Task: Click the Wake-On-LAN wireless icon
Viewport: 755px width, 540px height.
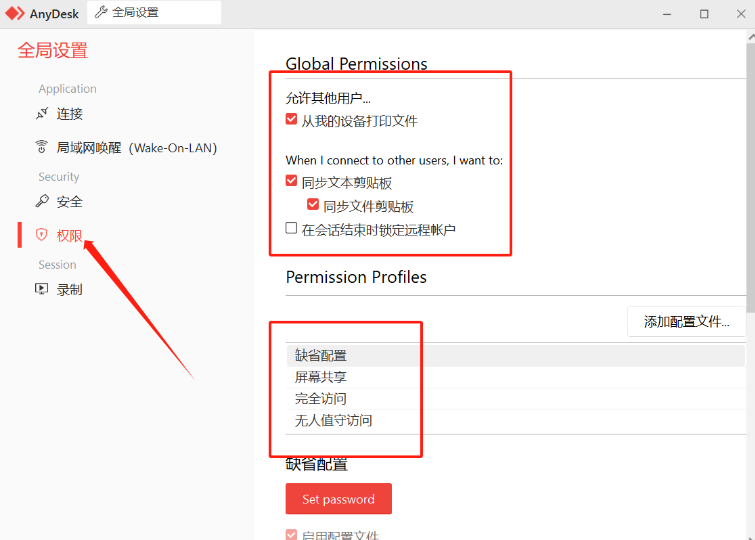Action: 42,147
